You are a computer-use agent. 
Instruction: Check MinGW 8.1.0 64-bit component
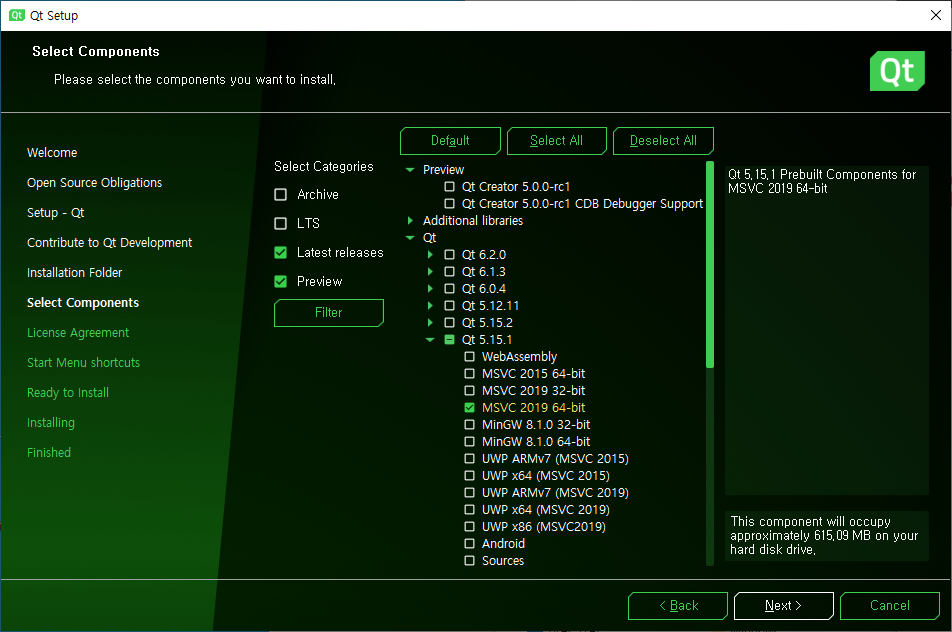[469, 441]
